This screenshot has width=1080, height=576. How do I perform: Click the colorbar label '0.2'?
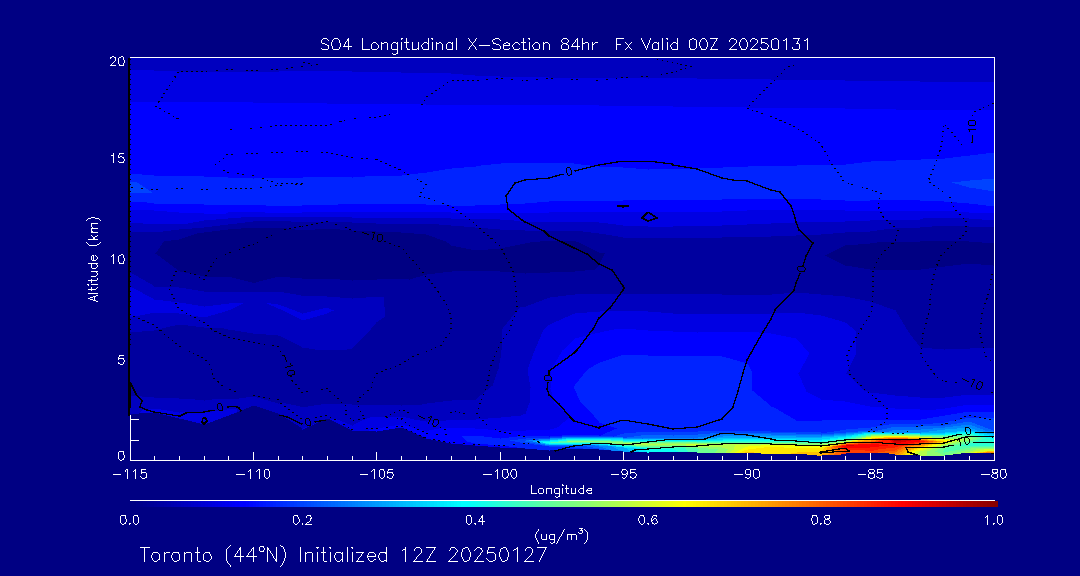tap(303, 520)
